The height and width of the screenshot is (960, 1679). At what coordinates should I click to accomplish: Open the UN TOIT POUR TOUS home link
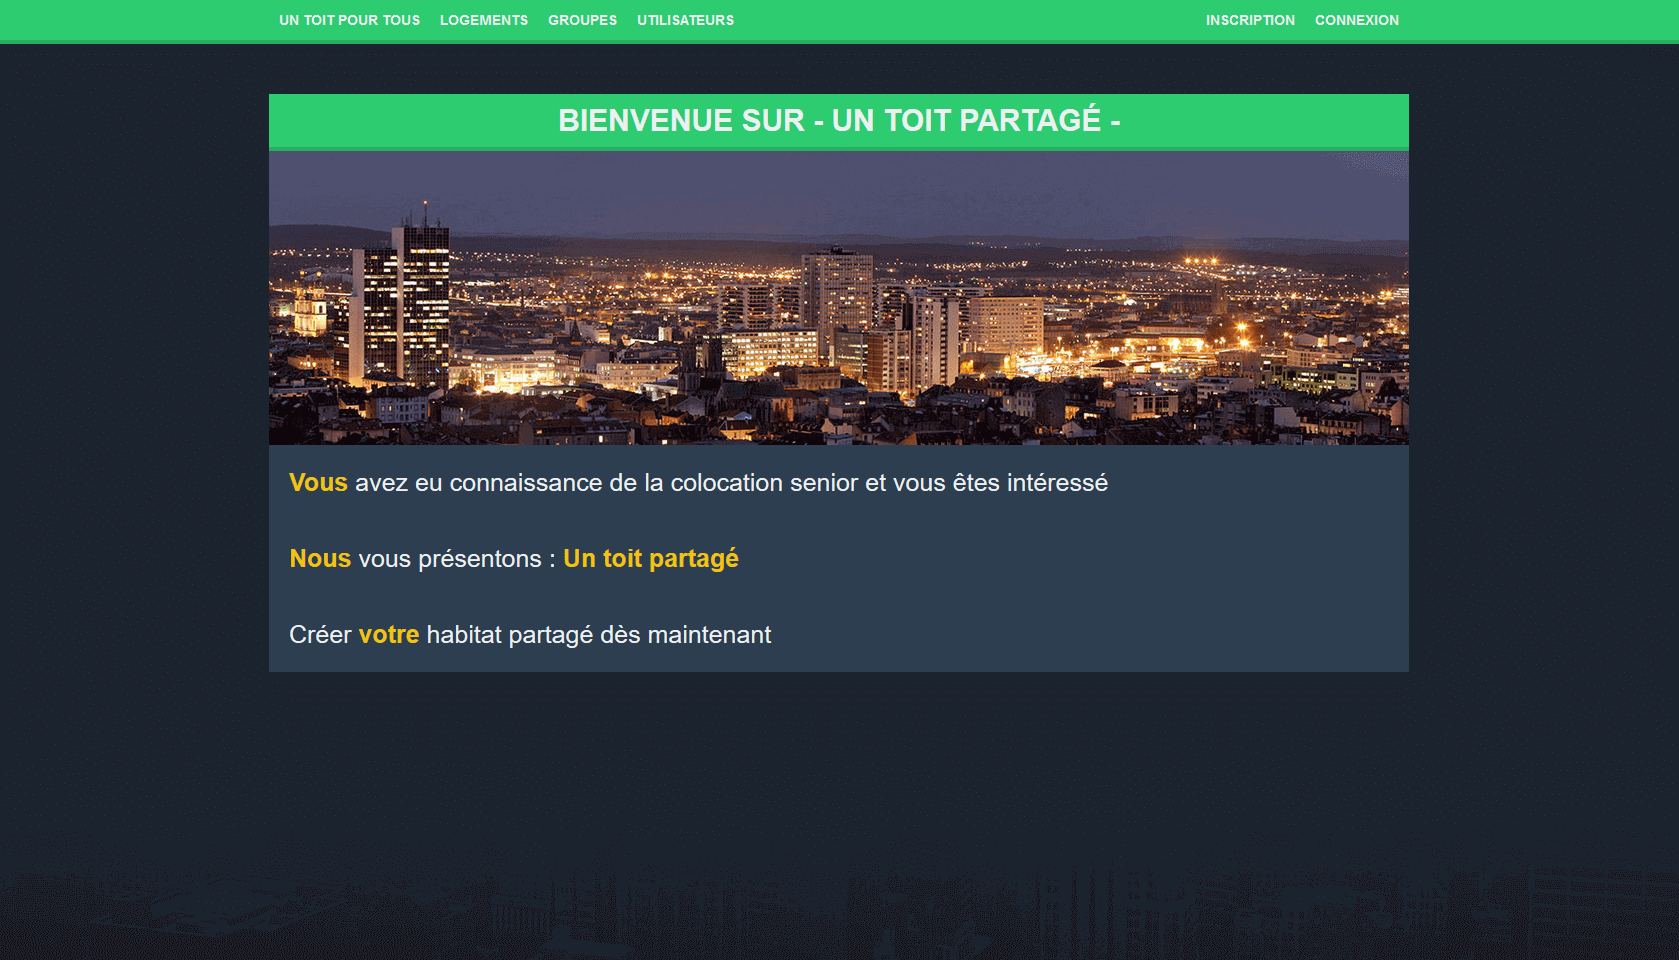pos(349,20)
